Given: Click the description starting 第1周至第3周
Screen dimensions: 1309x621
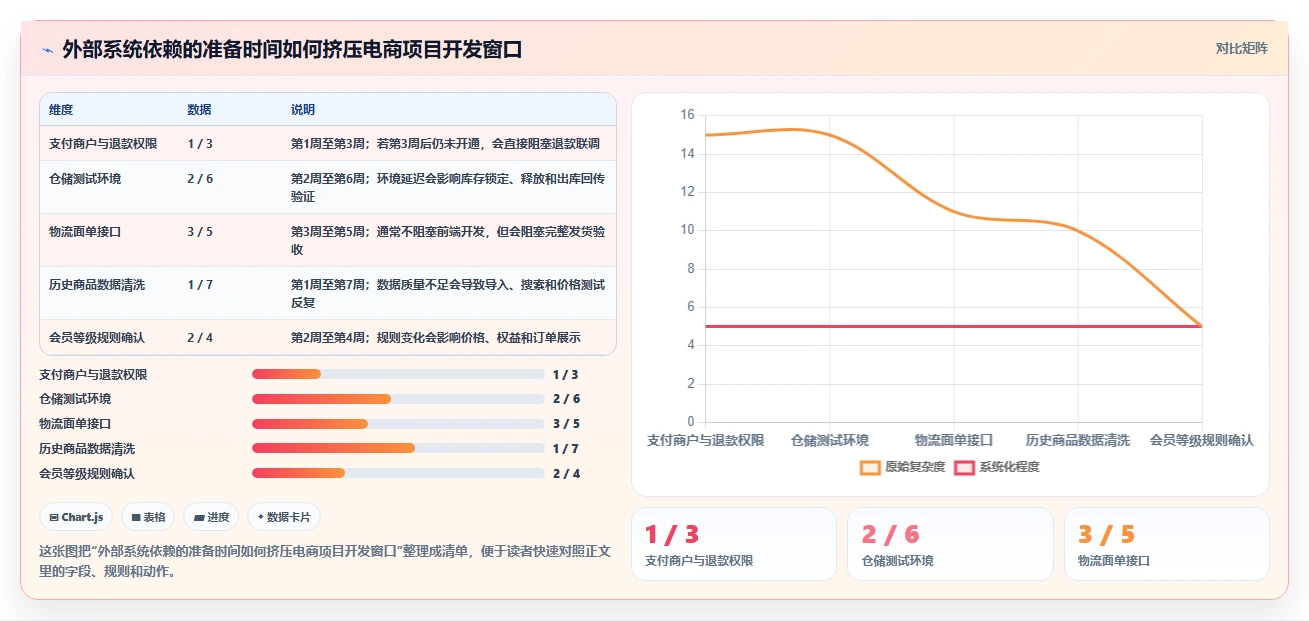Looking at the screenshot, I should coord(445,143).
